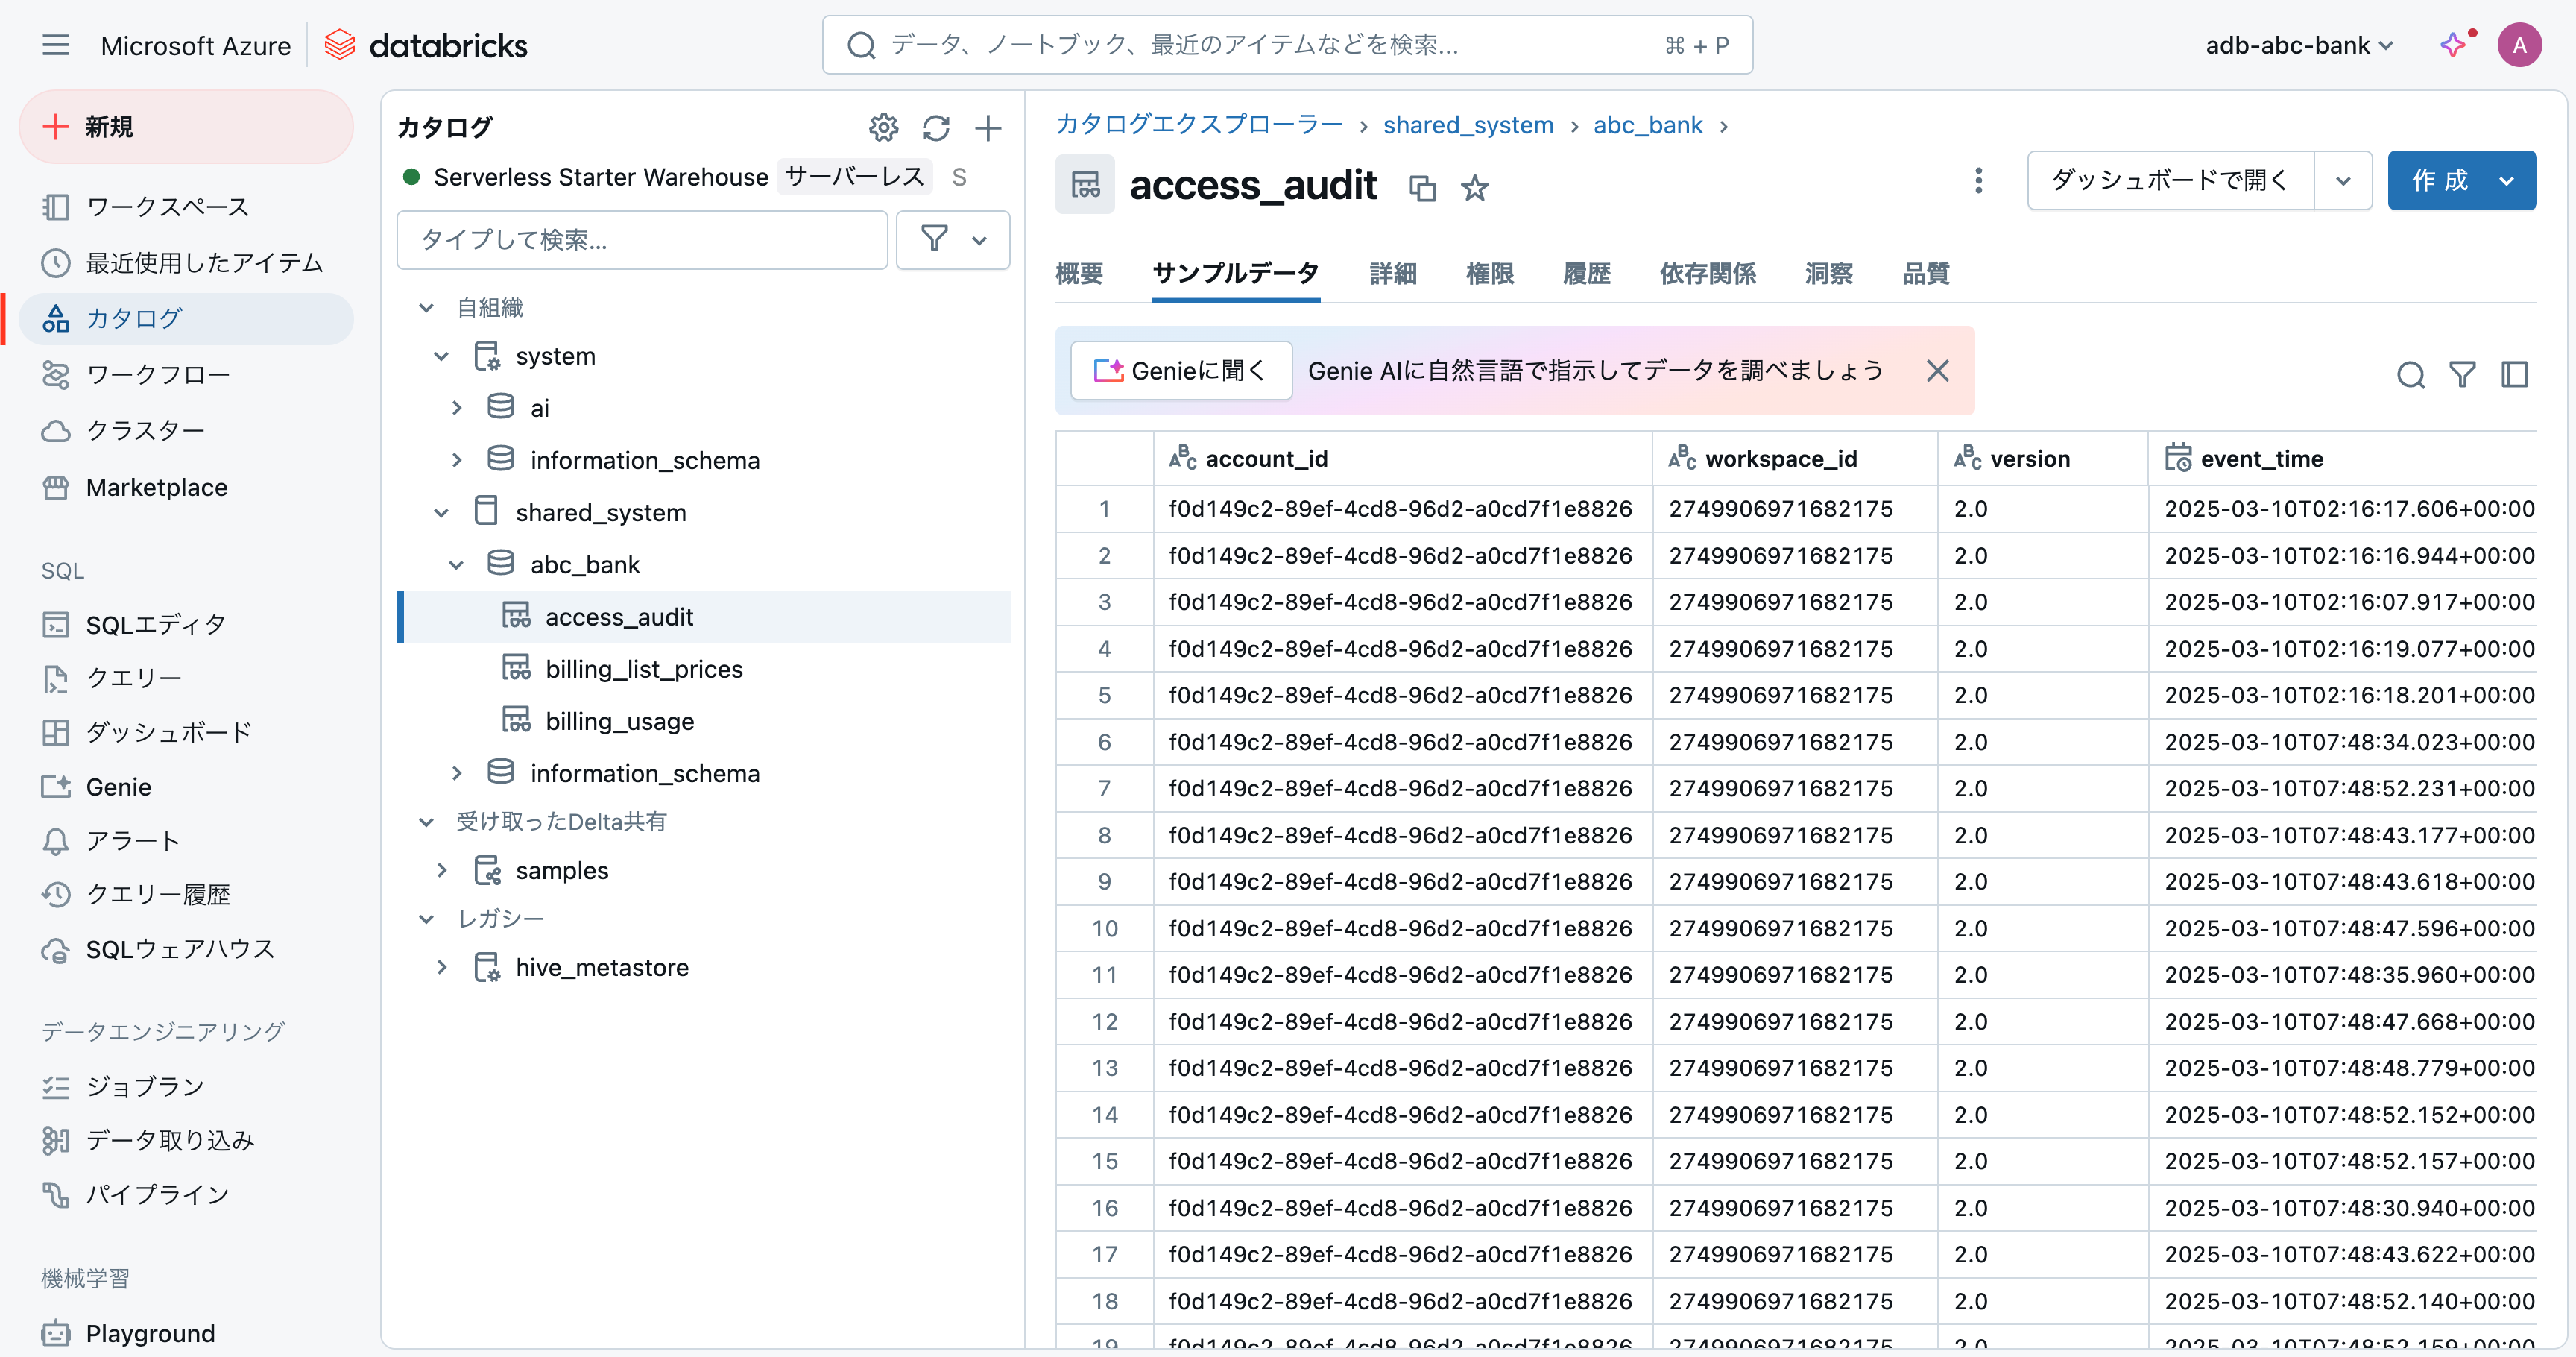
Task: Click the plus icon in catalog panel
Action: click(988, 128)
